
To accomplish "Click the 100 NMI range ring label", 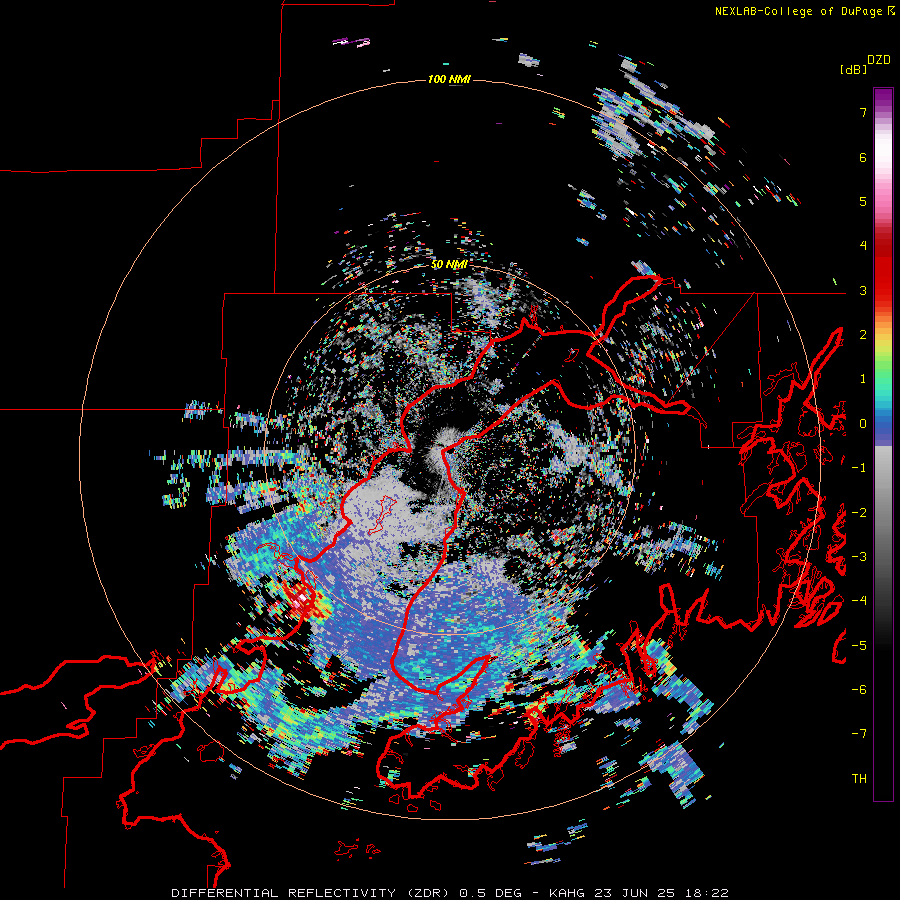I will 449,79.
